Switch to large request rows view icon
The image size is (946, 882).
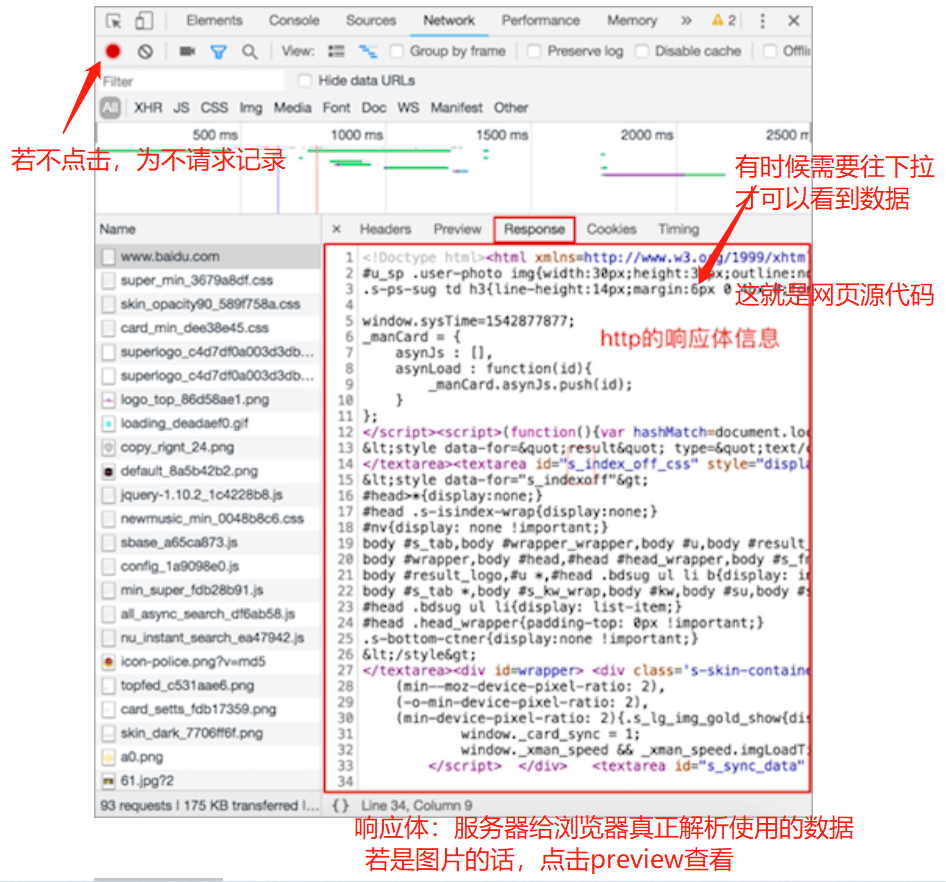click(336, 51)
